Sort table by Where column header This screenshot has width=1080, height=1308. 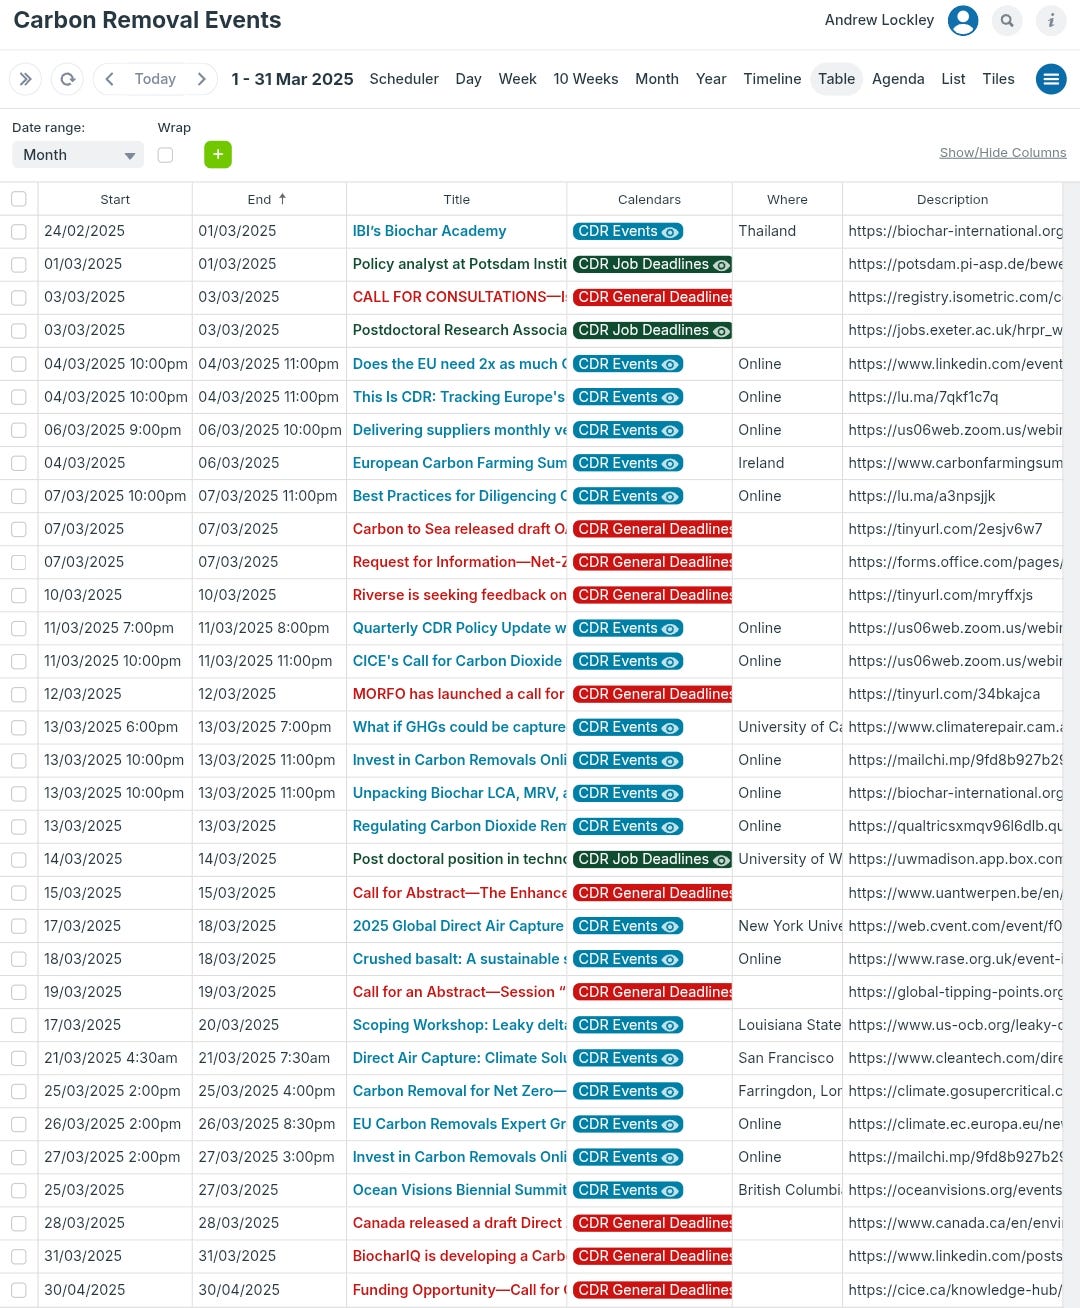pyautogui.click(x=787, y=199)
